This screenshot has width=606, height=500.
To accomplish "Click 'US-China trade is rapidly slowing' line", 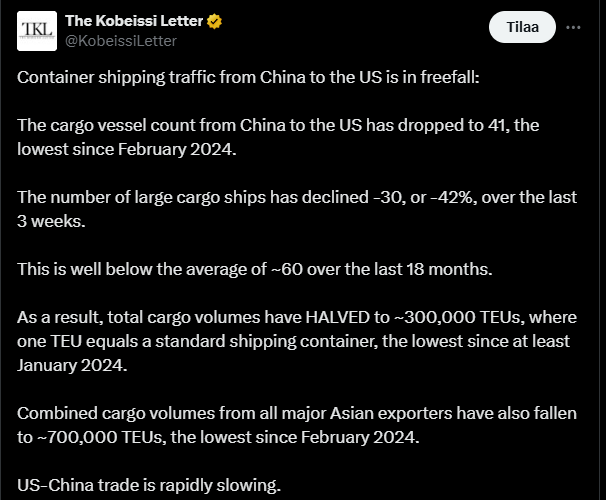I will pos(150,486).
